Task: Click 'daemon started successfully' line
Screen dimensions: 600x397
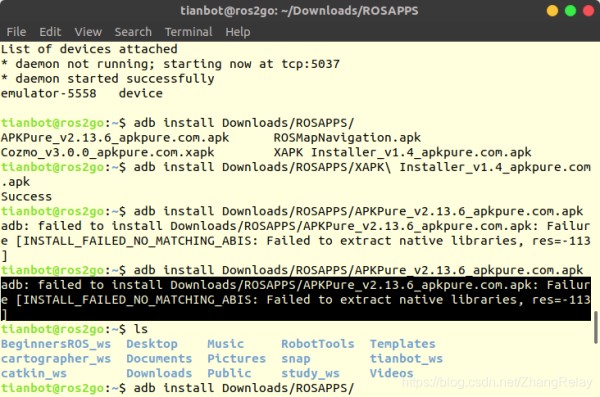Action: 108,79
